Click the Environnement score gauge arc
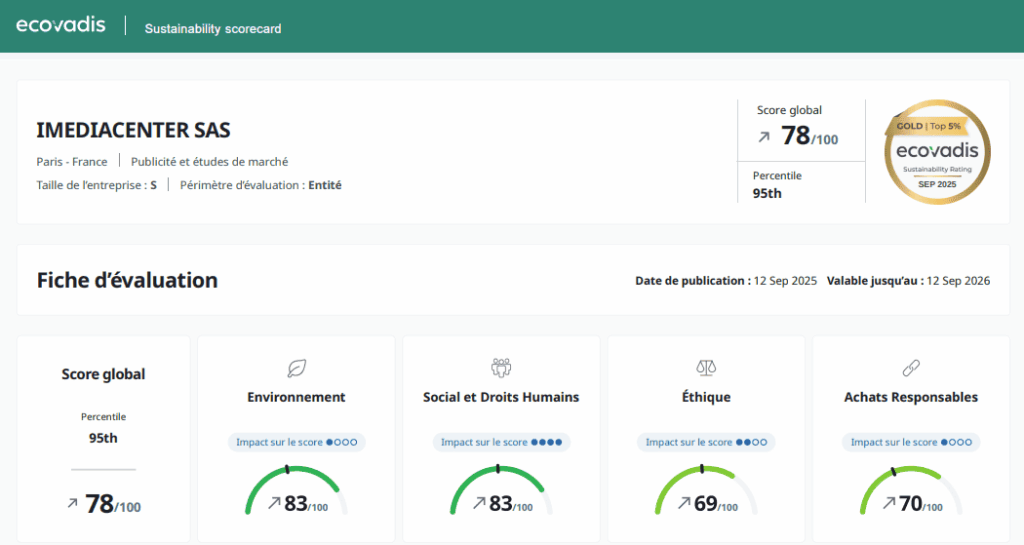 [296, 470]
